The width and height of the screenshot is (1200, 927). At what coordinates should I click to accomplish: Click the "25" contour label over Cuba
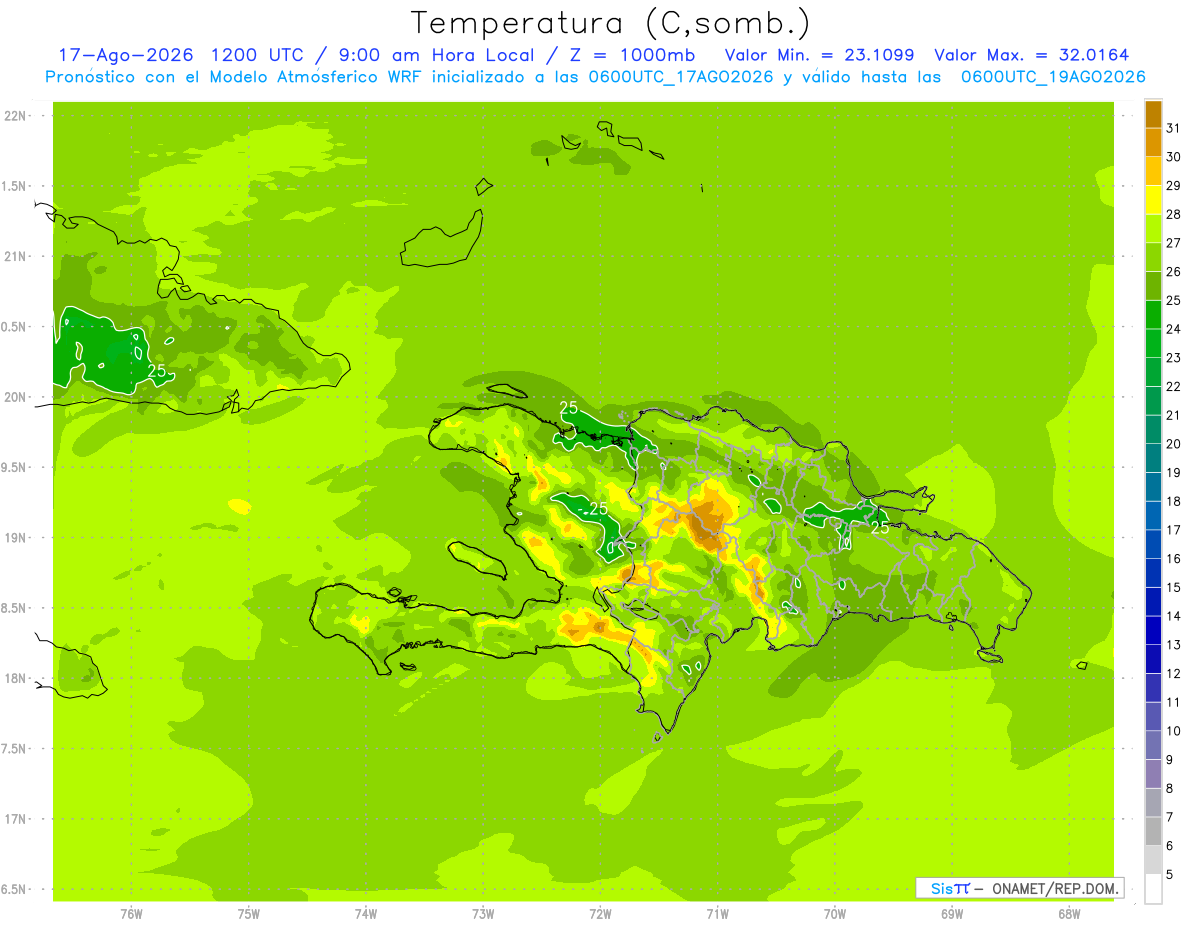coord(157,371)
